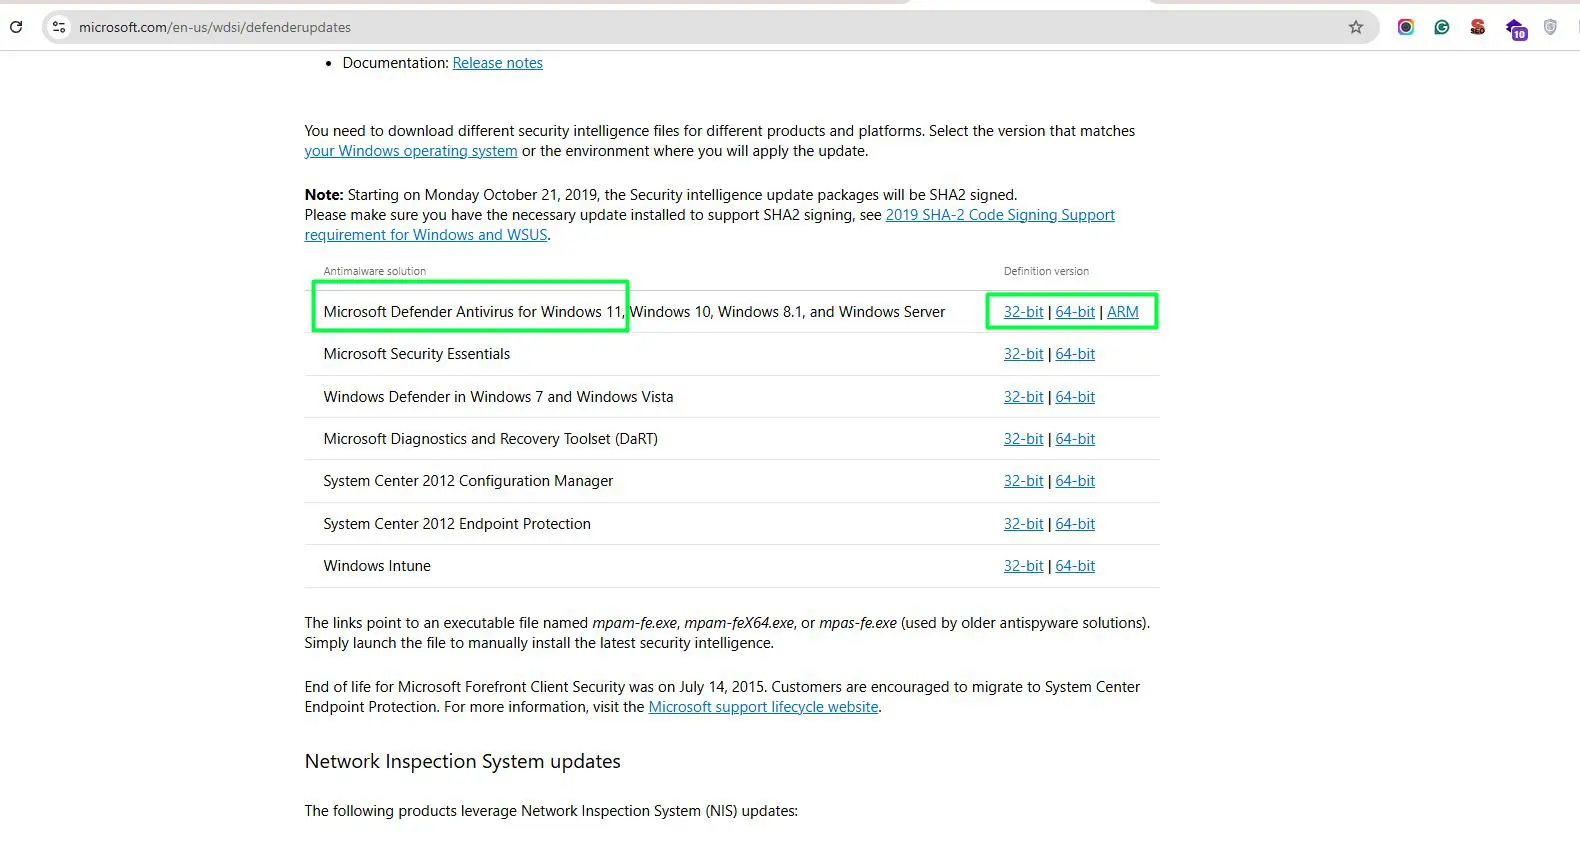
Task: Download 32-bit Microsoft Security Essentials update
Action: click(1023, 354)
